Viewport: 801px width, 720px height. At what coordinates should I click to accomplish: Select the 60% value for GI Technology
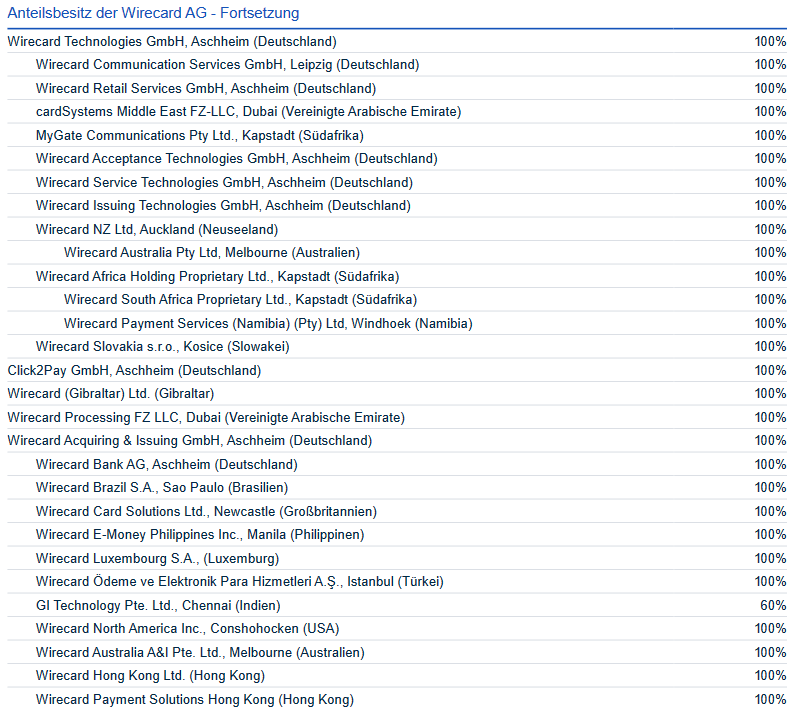coord(773,606)
